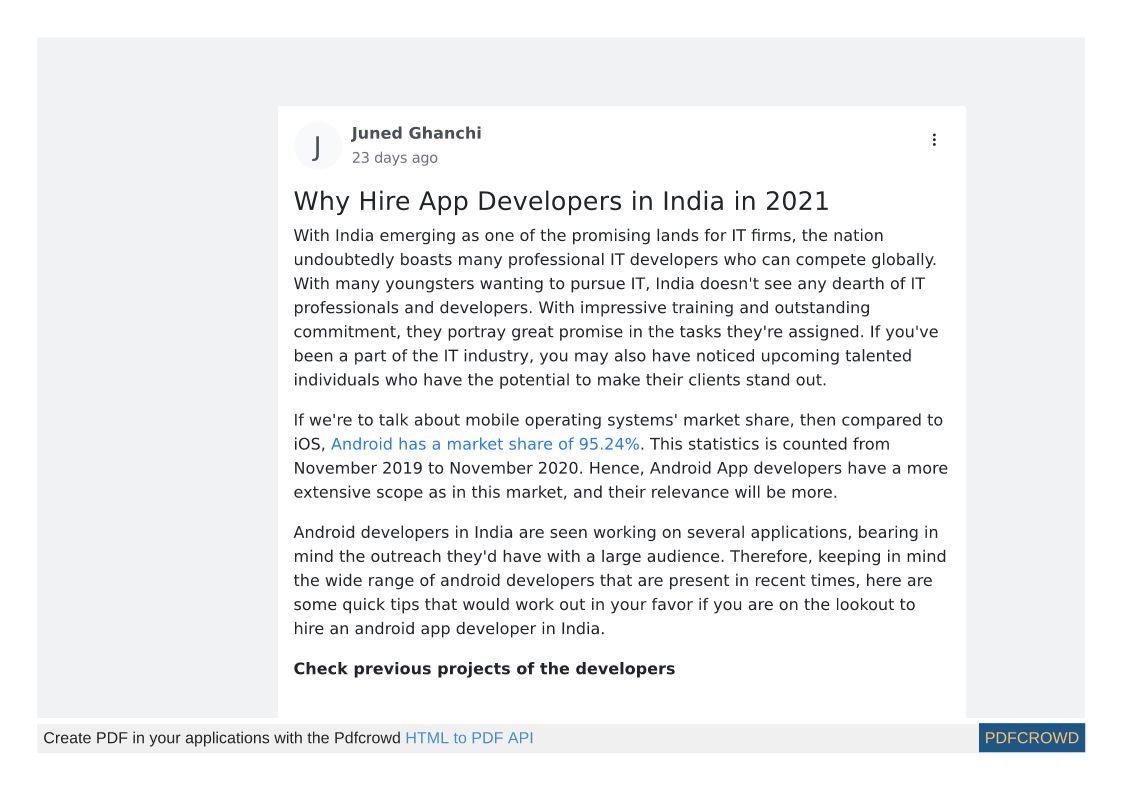Click the "23 days ago" timestamp
The height and width of the screenshot is (795, 1123).
(394, 158)
